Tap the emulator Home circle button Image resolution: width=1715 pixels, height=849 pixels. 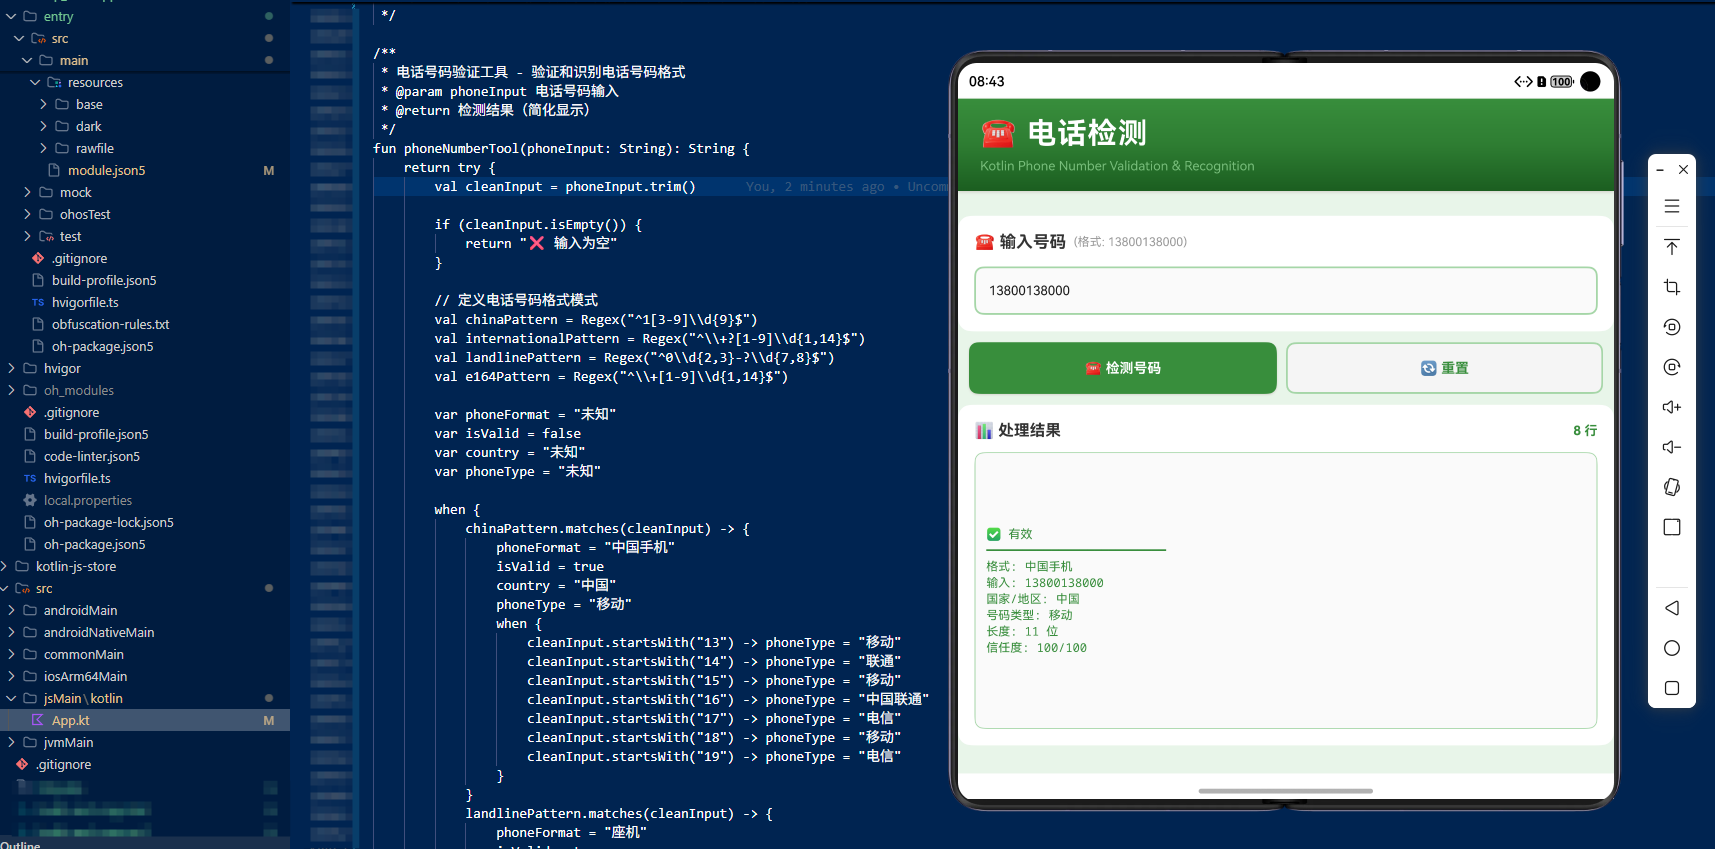tap(1671, 648)
